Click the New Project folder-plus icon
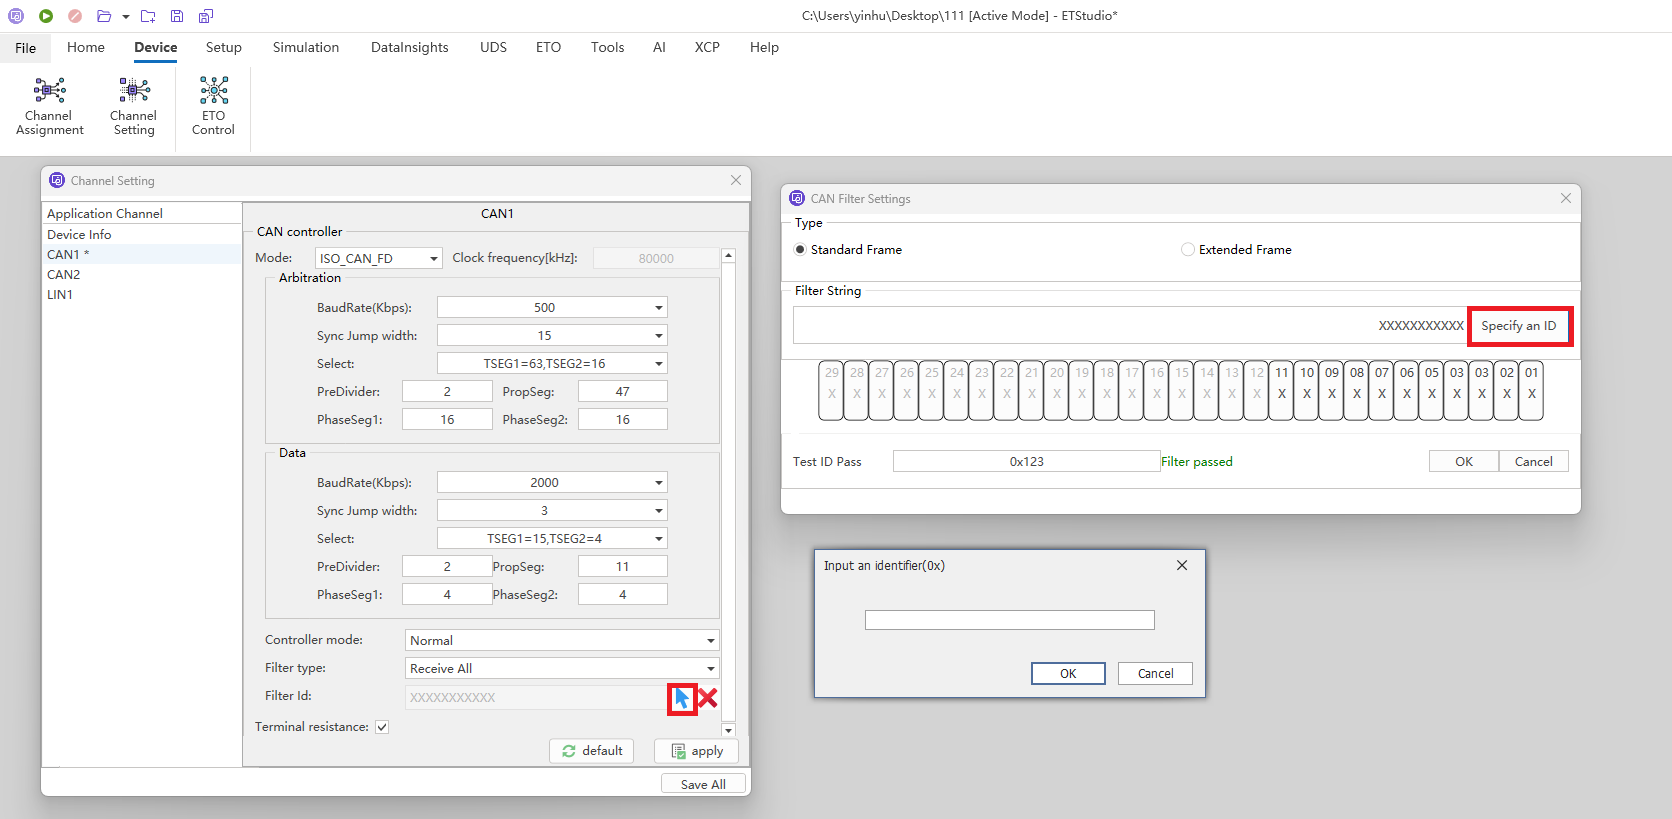This screenshot has width=1672, height=819. click(x=148, y=16)
